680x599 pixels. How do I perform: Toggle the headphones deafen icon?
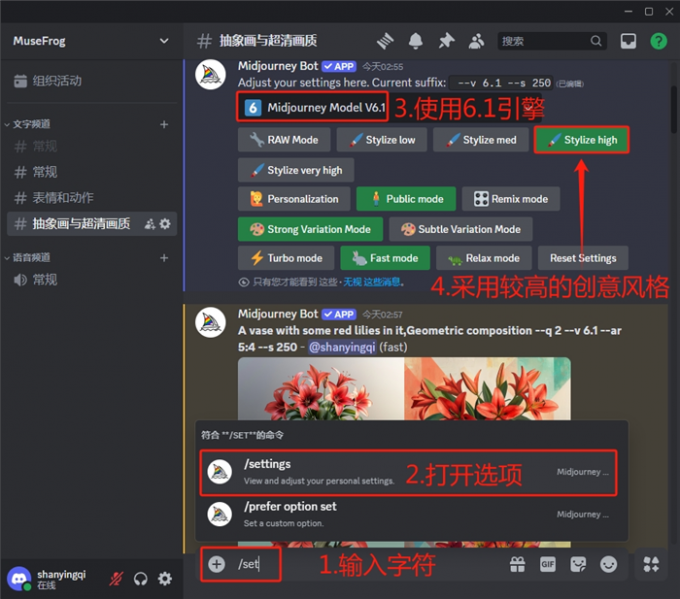point(141,579)
